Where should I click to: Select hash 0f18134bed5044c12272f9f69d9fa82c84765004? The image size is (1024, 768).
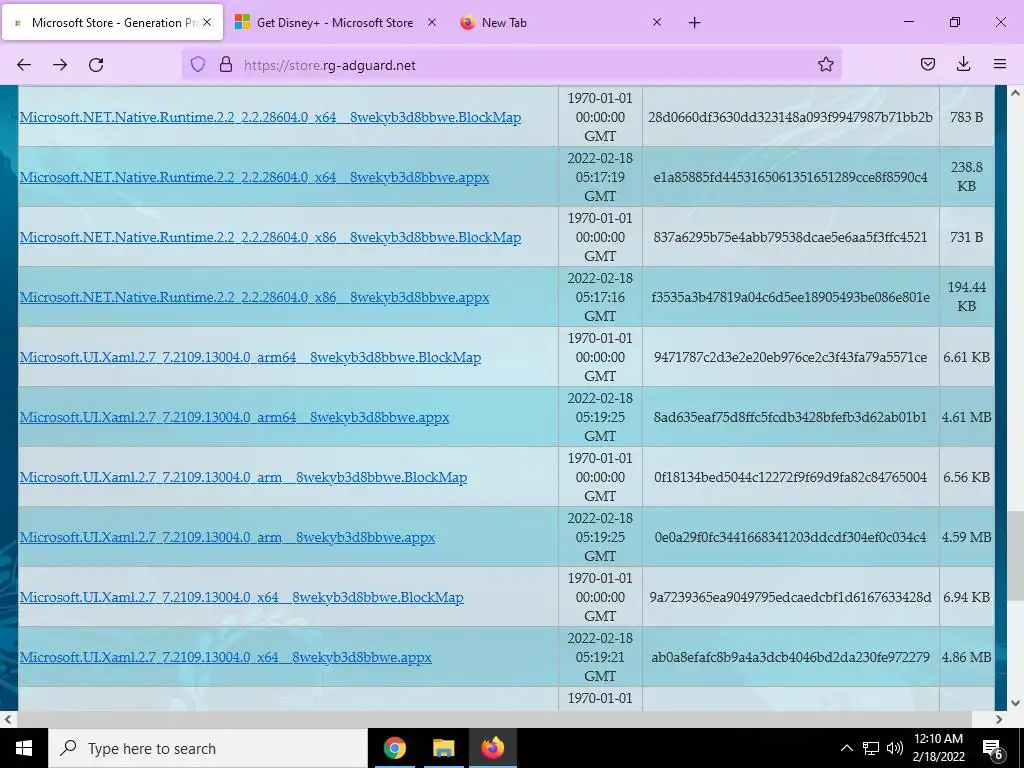click(x=790, y=477)
